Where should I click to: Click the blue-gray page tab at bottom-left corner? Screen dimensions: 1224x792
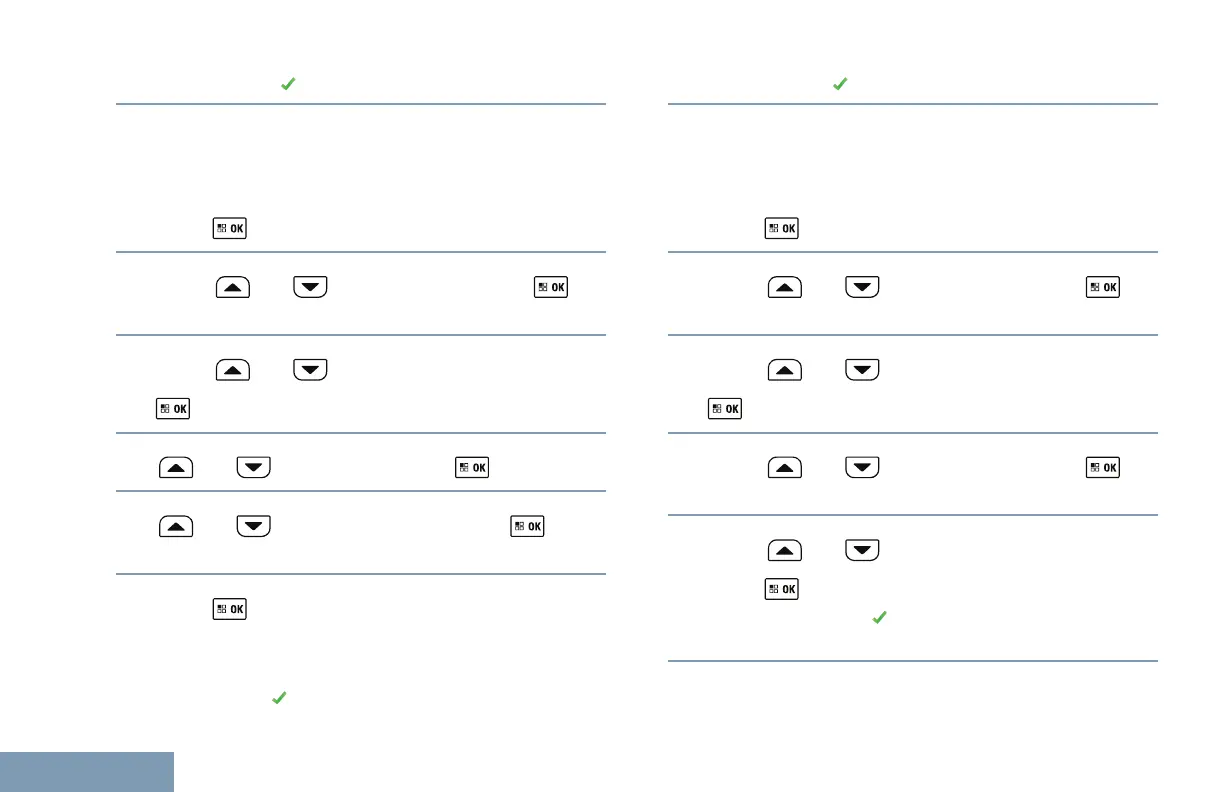click(x=87, y=772)
